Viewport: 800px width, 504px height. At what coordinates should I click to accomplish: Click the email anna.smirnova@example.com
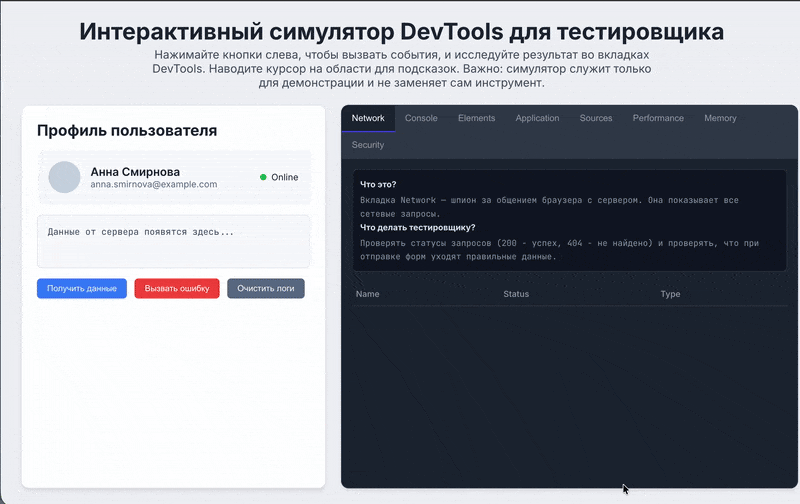click(x=154, y=184)
